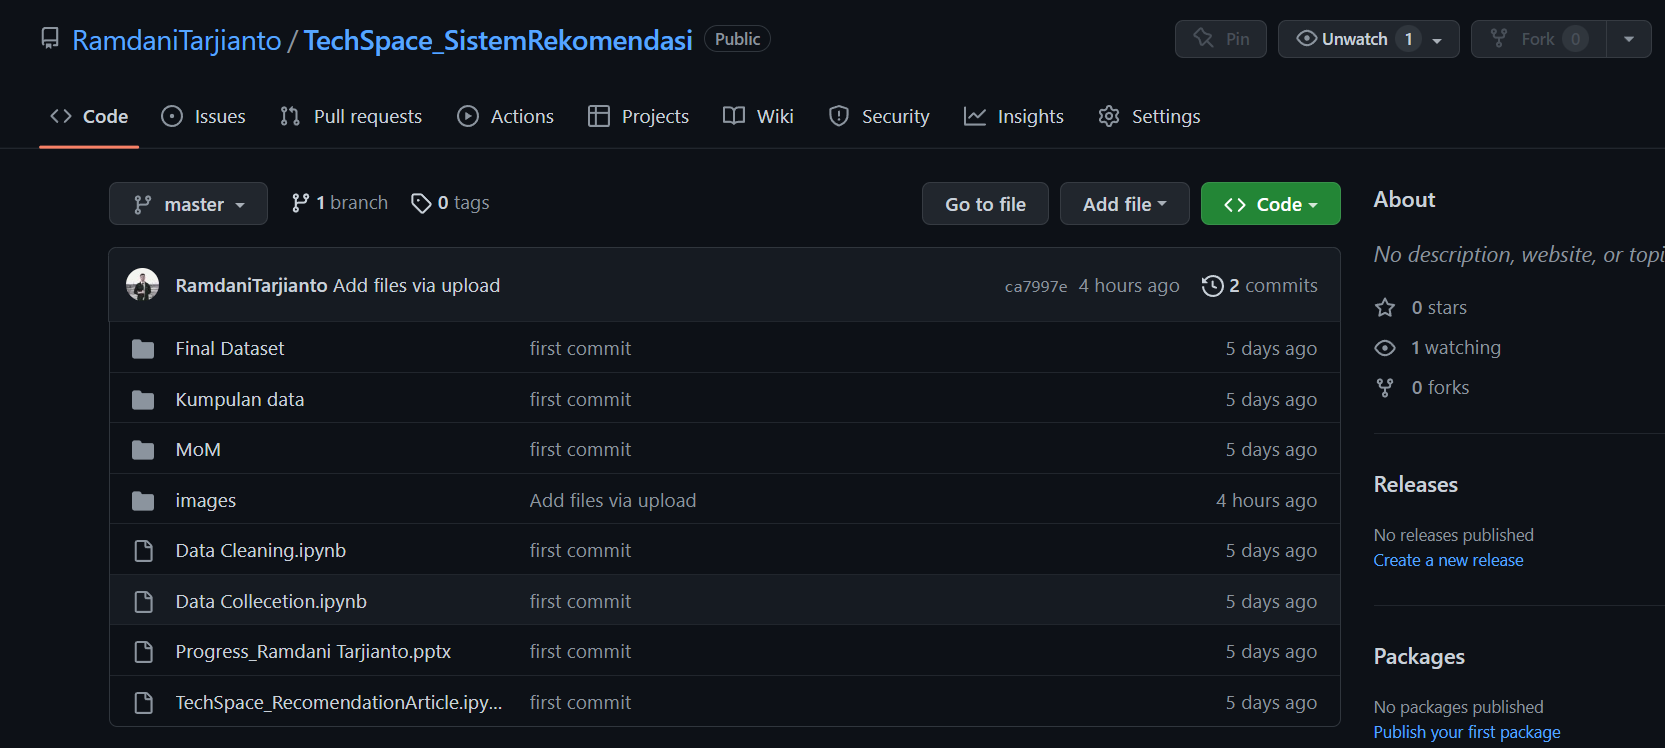Click file icon for TechSpace_RecomendationArticle notebook

pos(144,703)
